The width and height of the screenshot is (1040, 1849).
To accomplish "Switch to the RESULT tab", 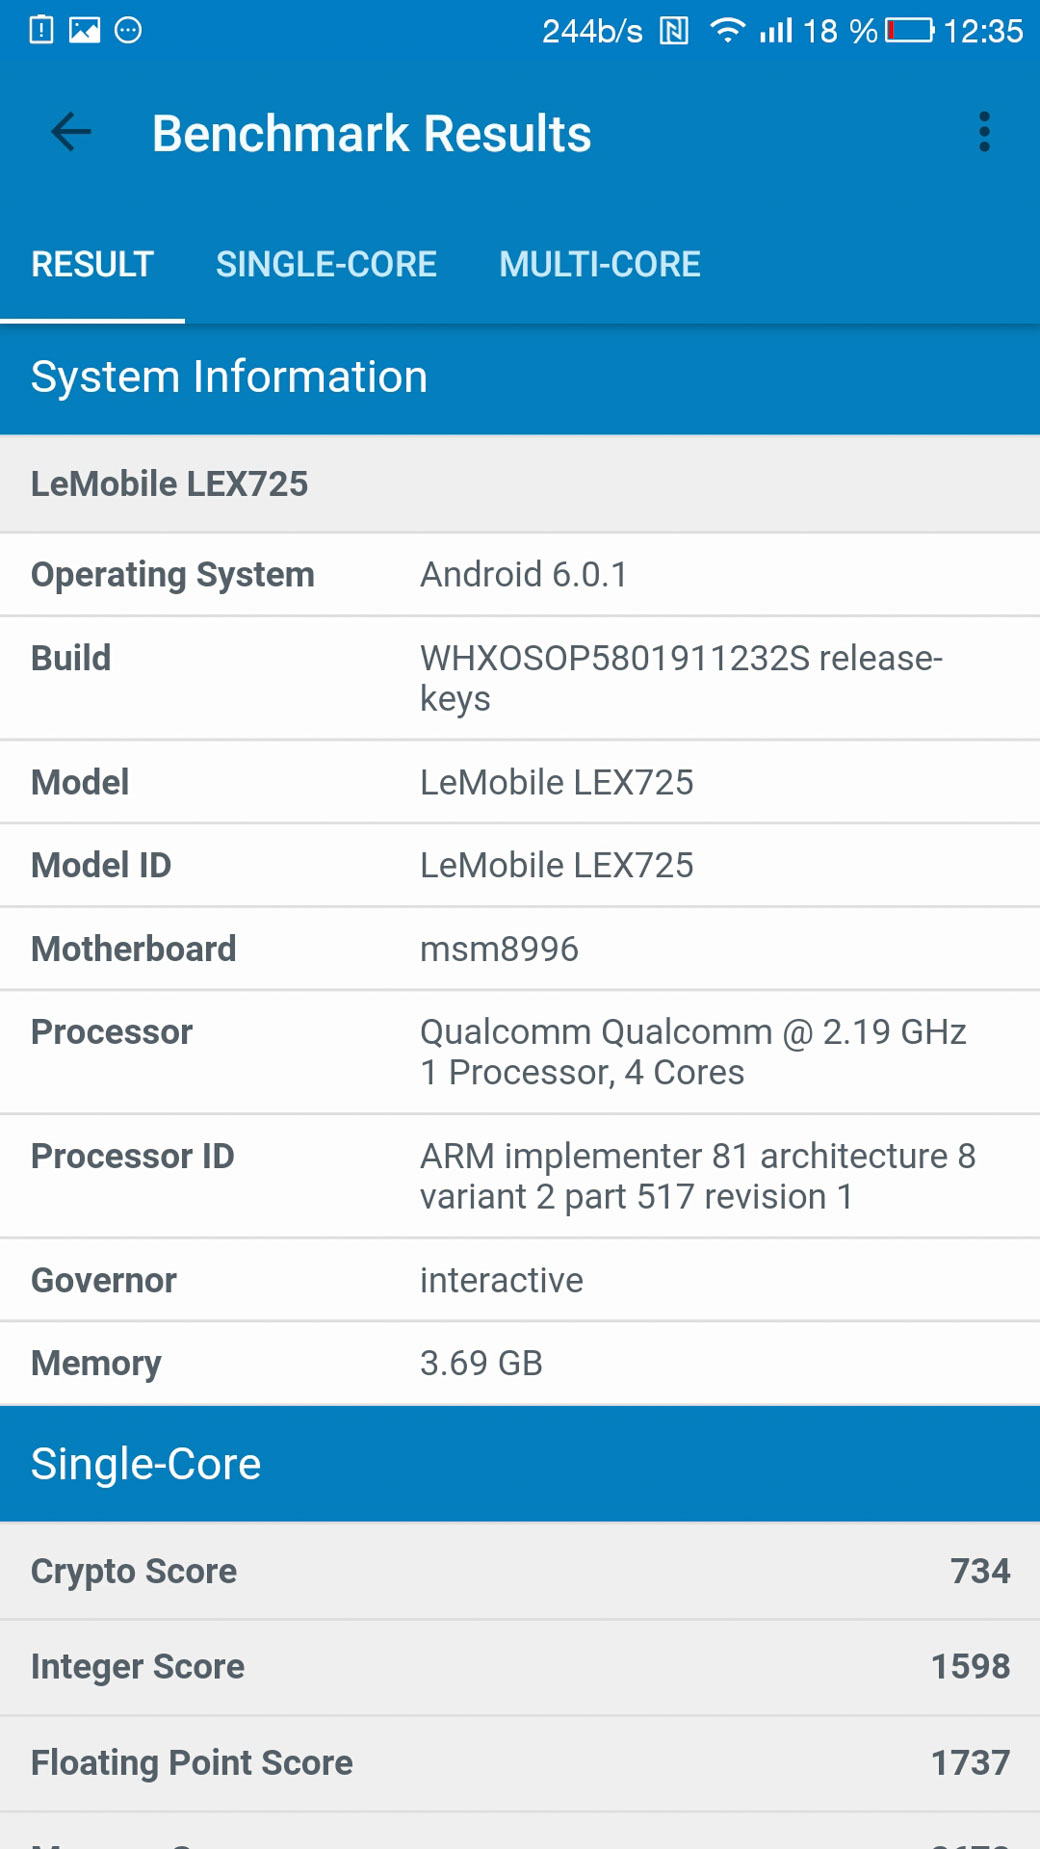I will click(x=92, y=265).
